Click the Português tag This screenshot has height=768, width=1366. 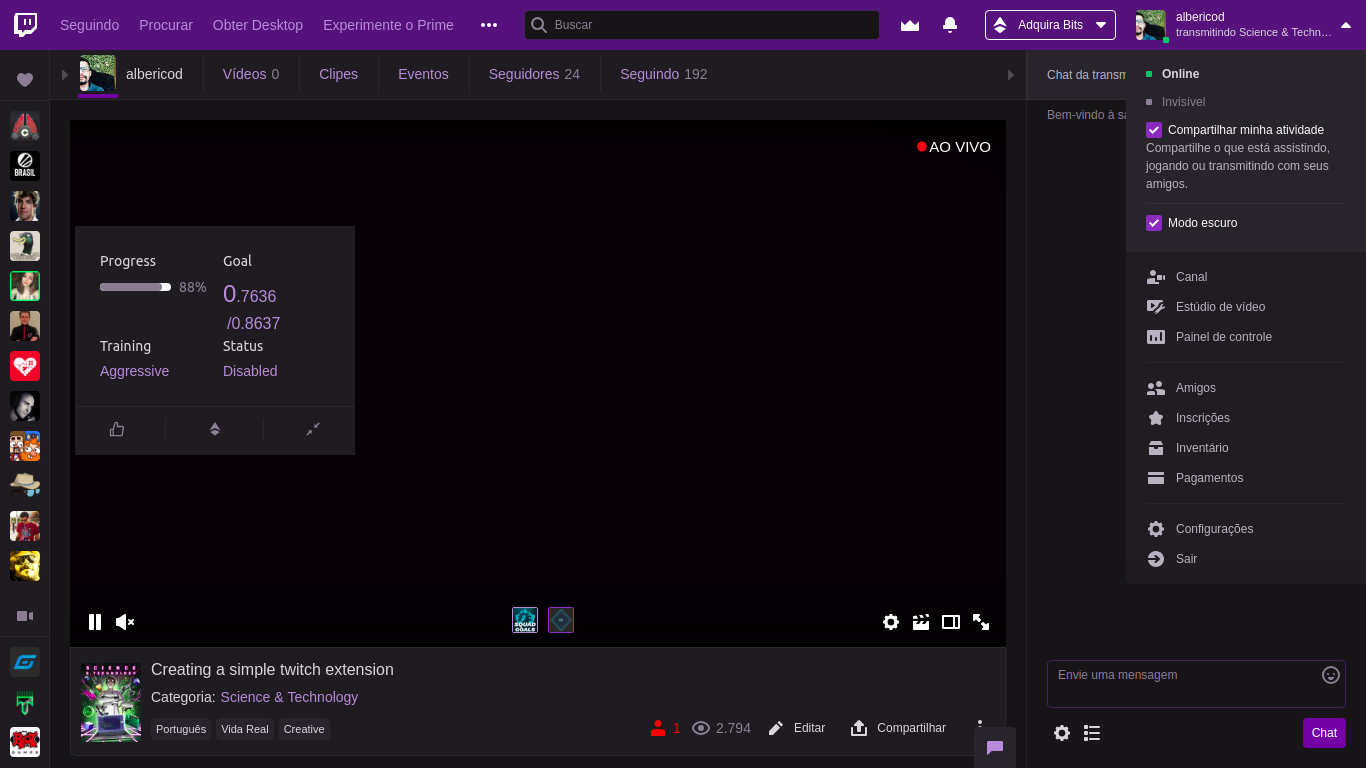(181, 729)
